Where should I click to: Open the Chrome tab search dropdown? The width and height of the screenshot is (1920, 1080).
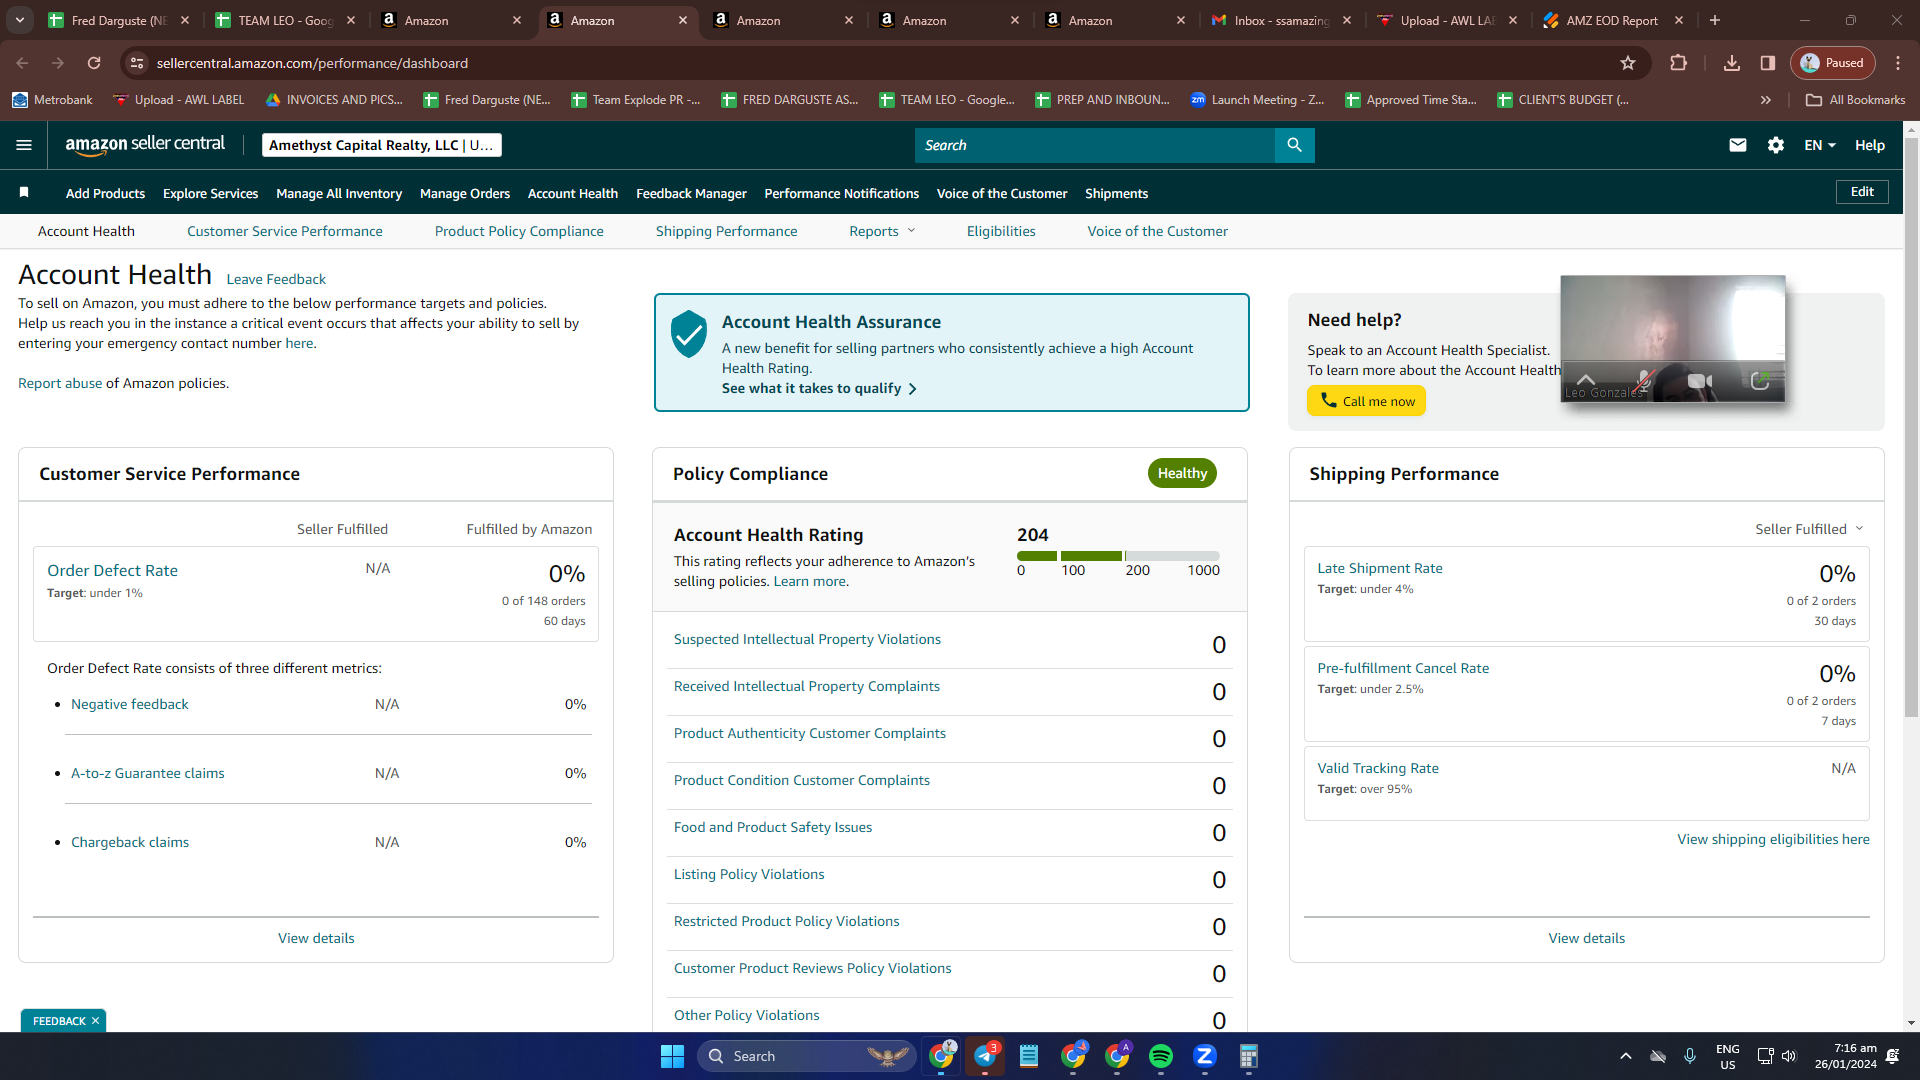pos(20,20)
